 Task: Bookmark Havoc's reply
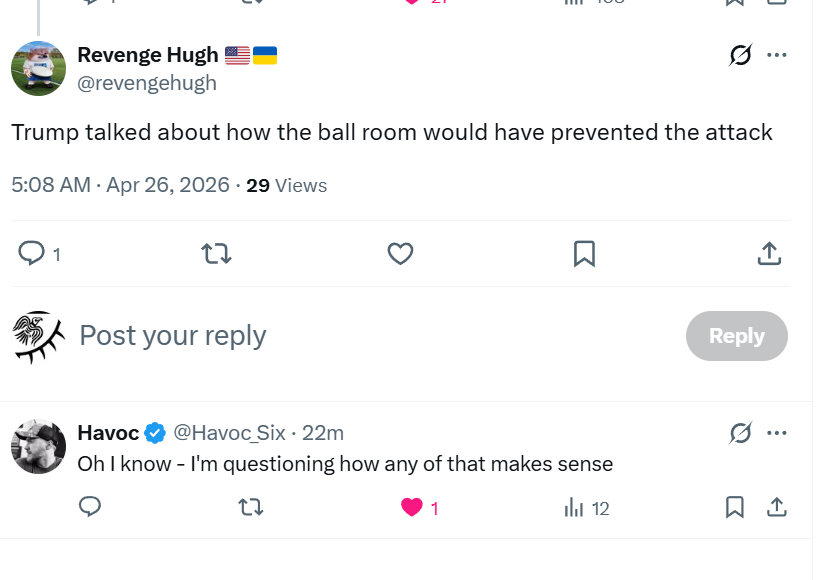pyautogui.click(x=735, y=507)
